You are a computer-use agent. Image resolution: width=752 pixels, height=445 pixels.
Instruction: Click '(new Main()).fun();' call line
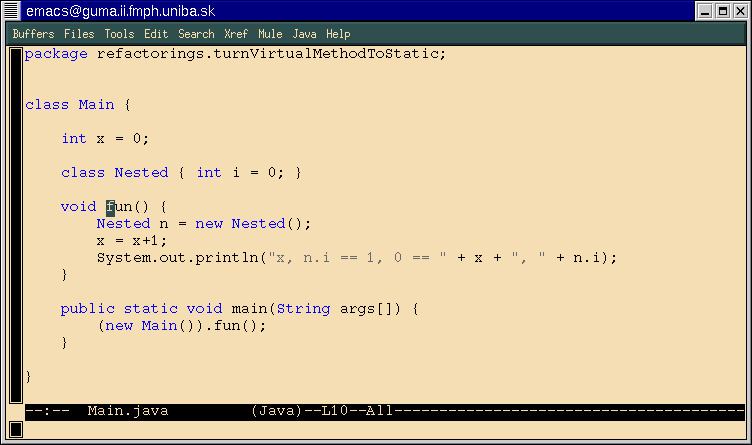coord(182,326)
